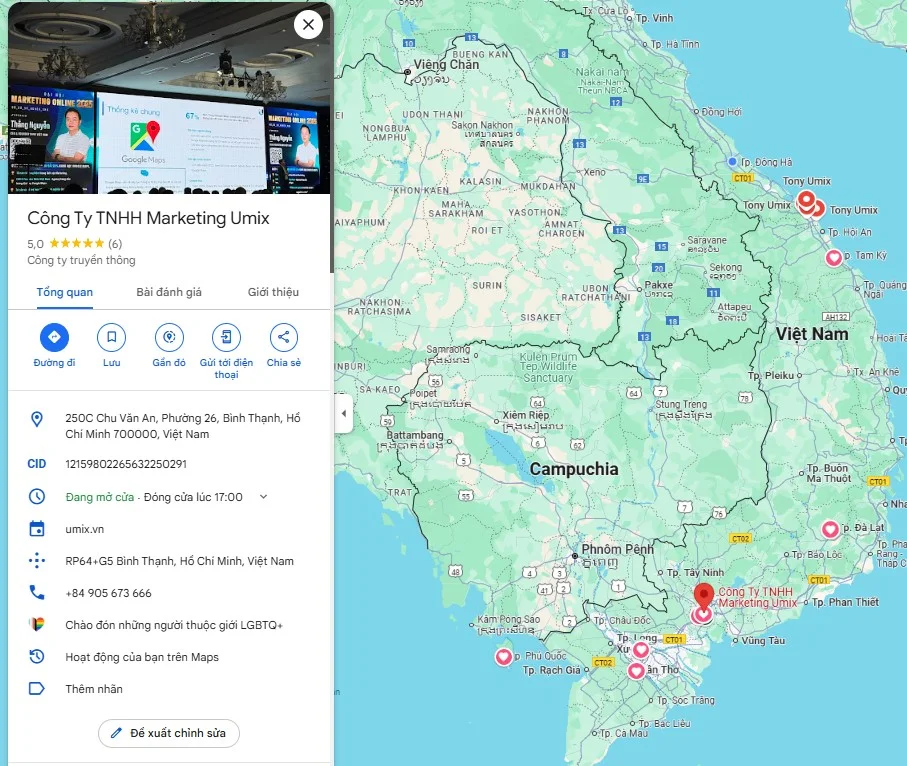Click the Tony Umix red marker cluster
The image size is (907, 766).
(809, 204)
